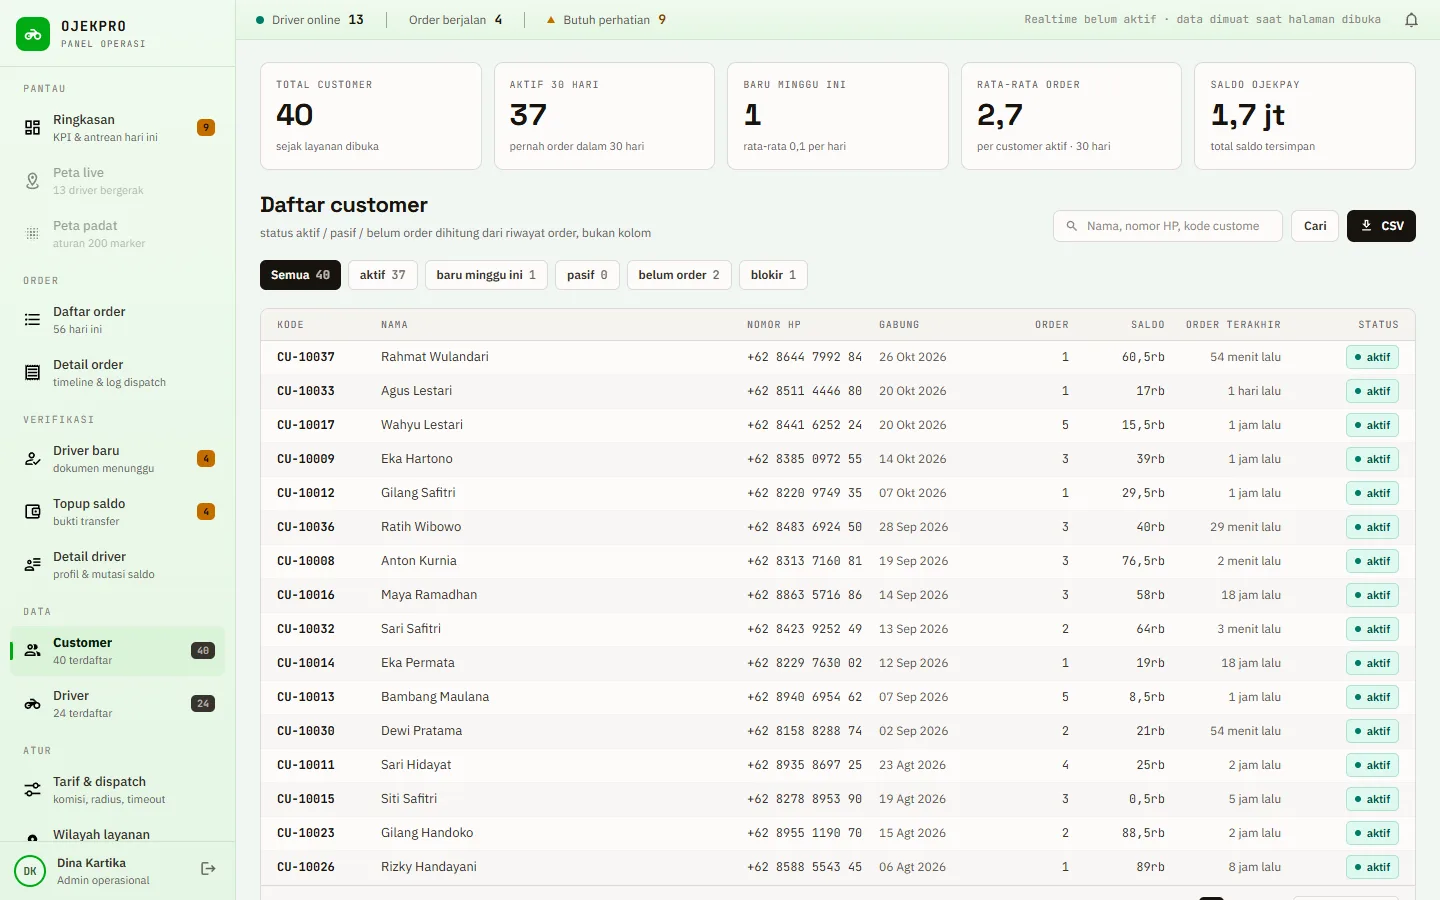Click the GABUNG column header
This screenshot has width=1440, height=900.
coord(899,325)
